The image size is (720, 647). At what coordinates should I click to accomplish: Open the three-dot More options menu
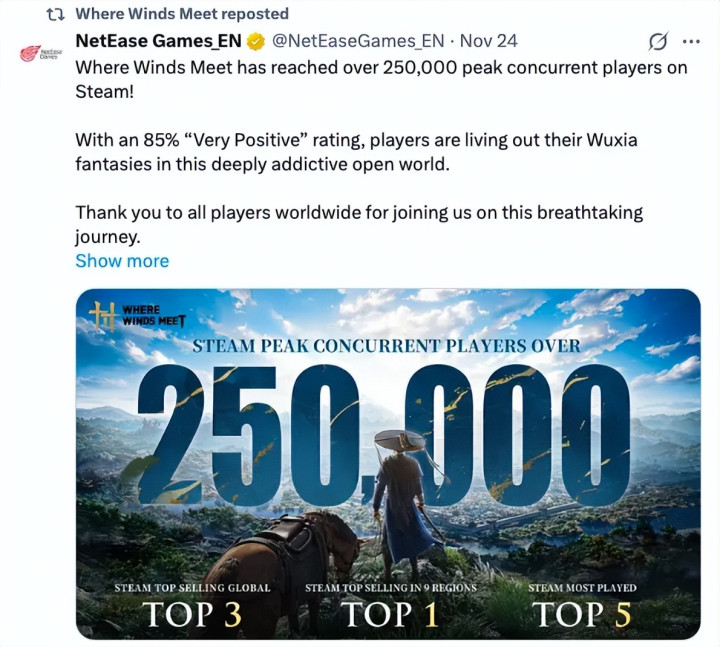coord(691,42)
